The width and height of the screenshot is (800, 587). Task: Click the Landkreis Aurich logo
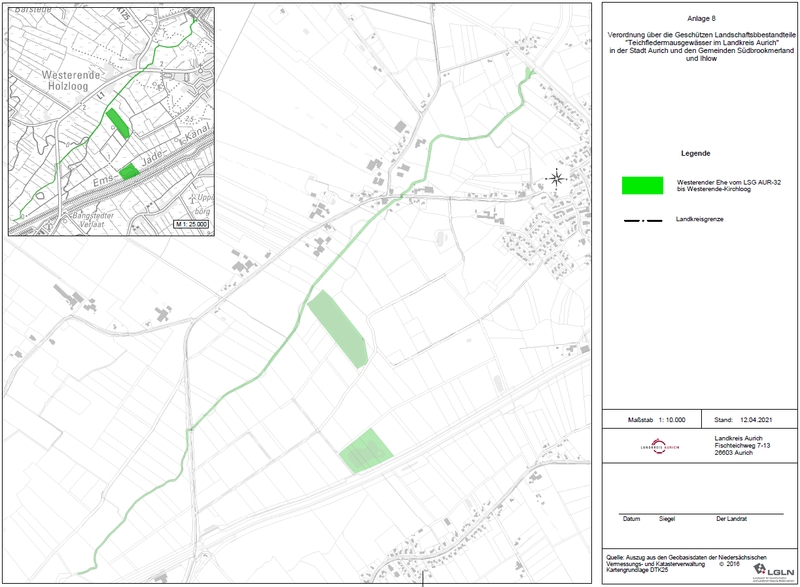point(657,446)
